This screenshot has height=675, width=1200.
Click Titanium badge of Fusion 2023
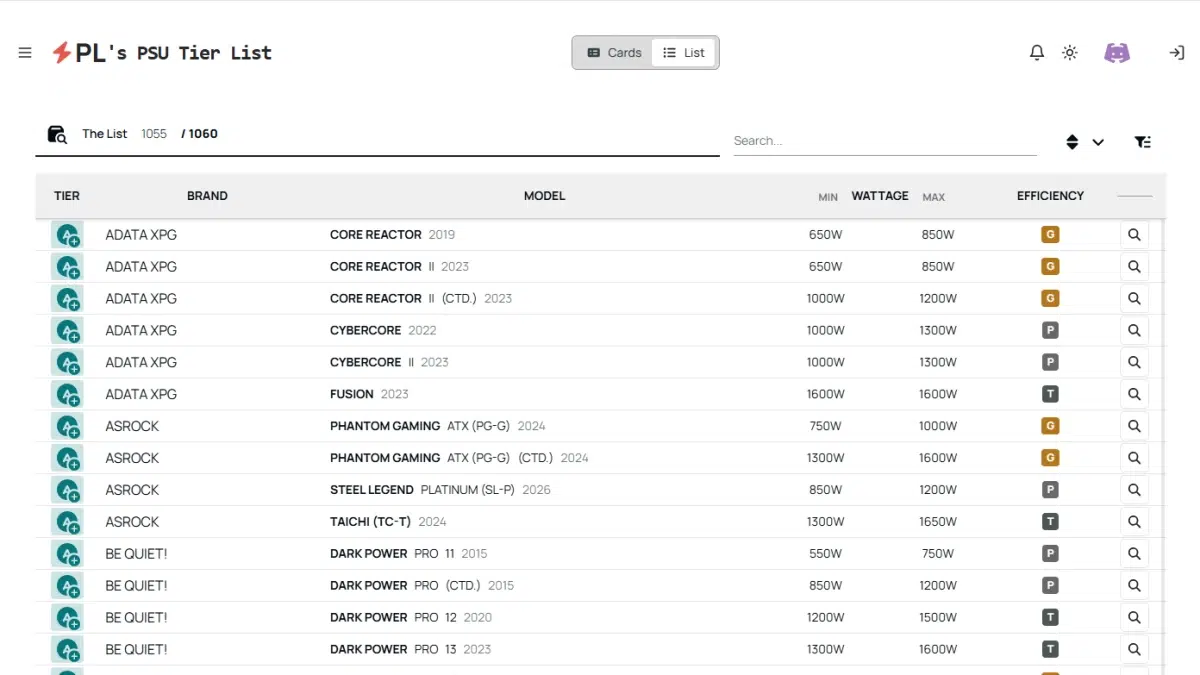coord(1050,394)
